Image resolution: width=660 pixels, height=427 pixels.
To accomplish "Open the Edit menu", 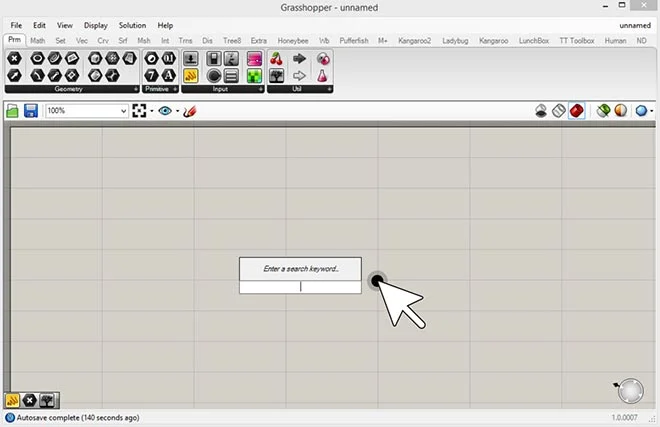I will (40, 25).
